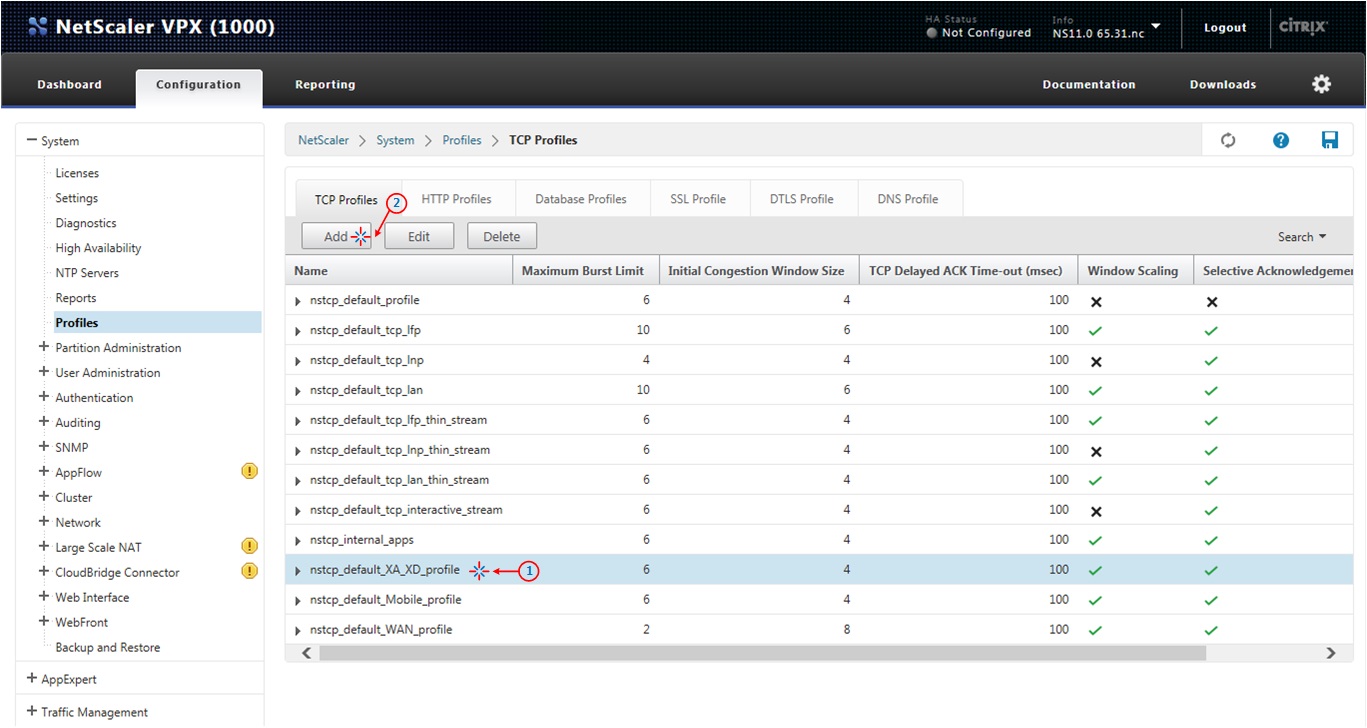Select the nstcp_default_tcp_interactive_stream row
Screen dimensions: 1367x728
point(819,510)
